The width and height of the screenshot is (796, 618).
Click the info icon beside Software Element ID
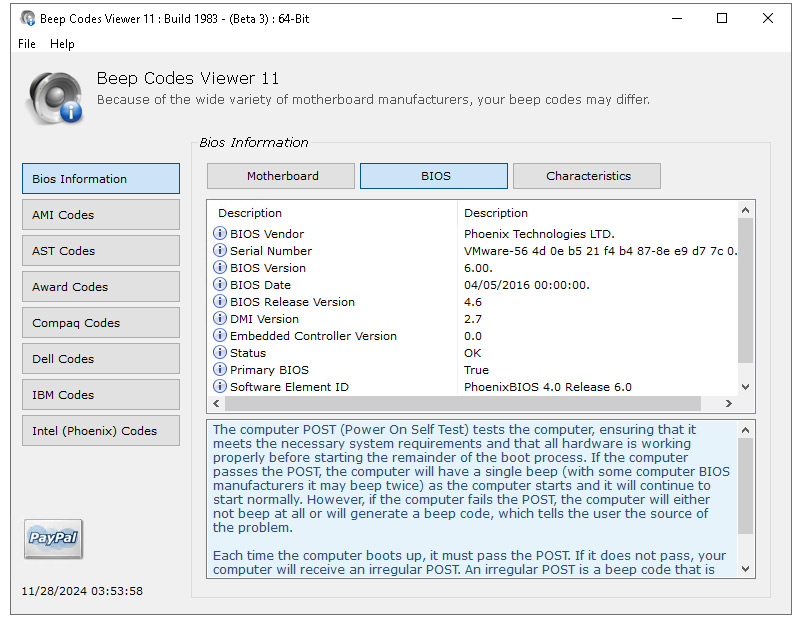coord(219,386)
